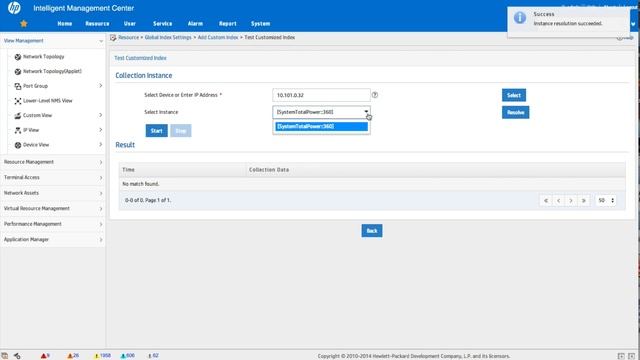Click the Test Customized Index tab

tap(140, 58)
